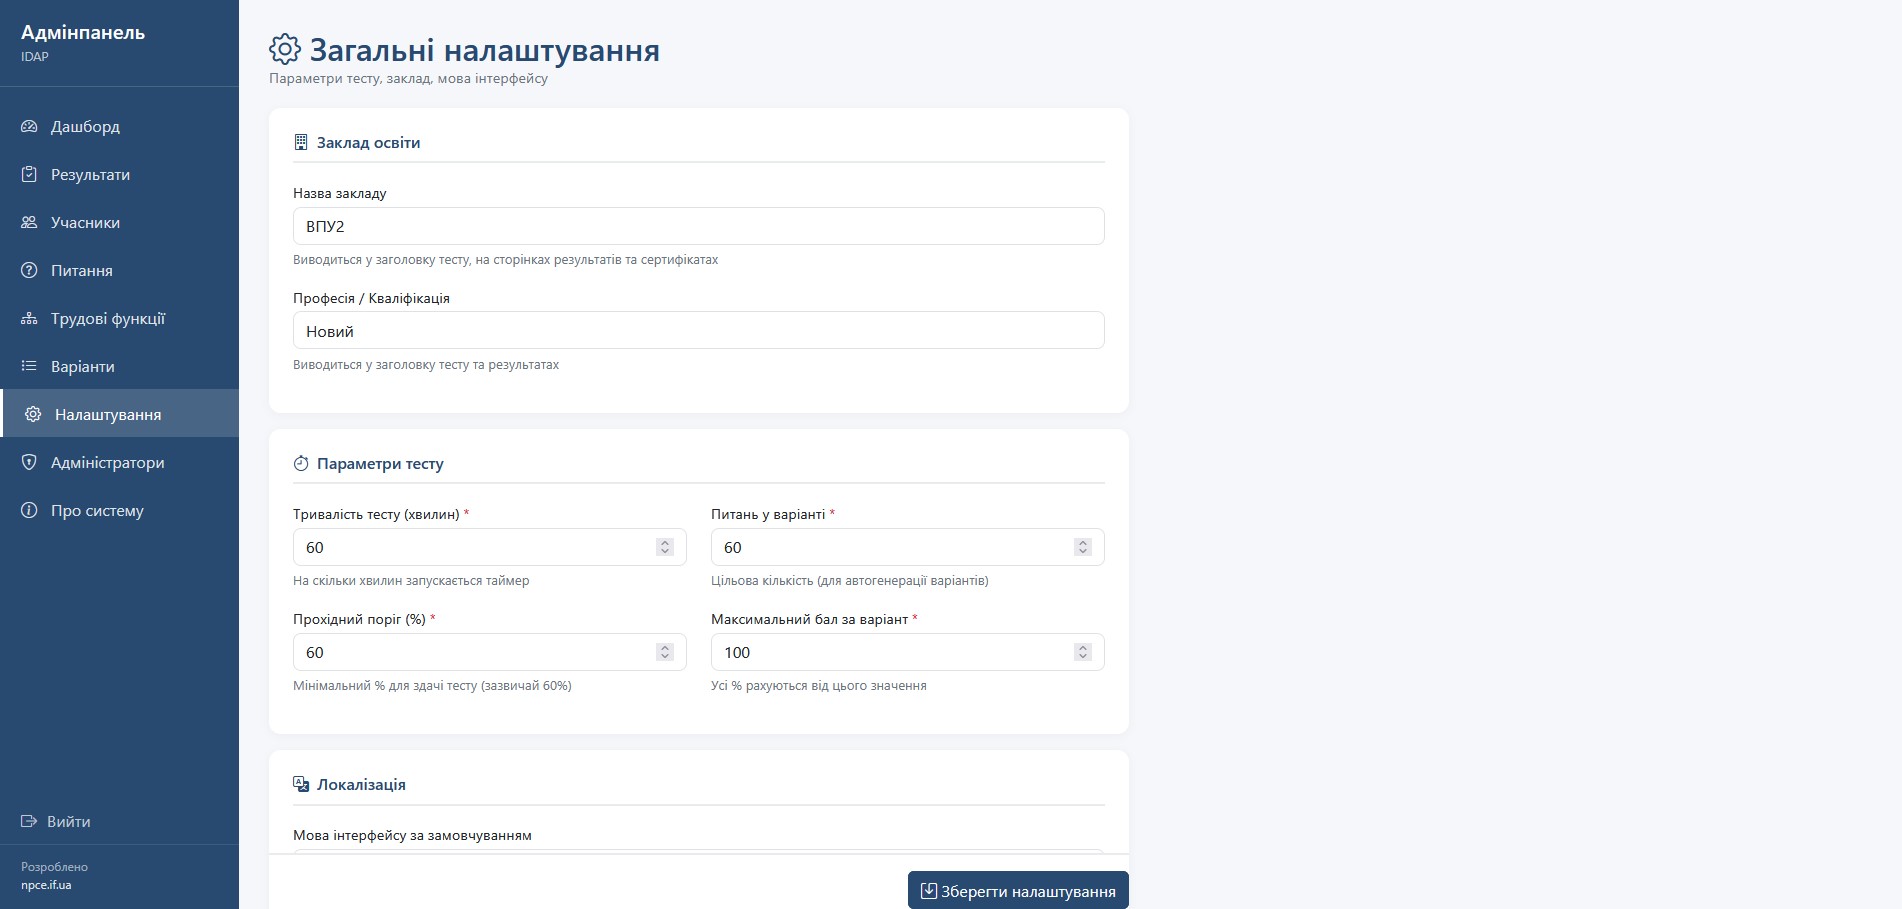Show the Про систему page

119,511
